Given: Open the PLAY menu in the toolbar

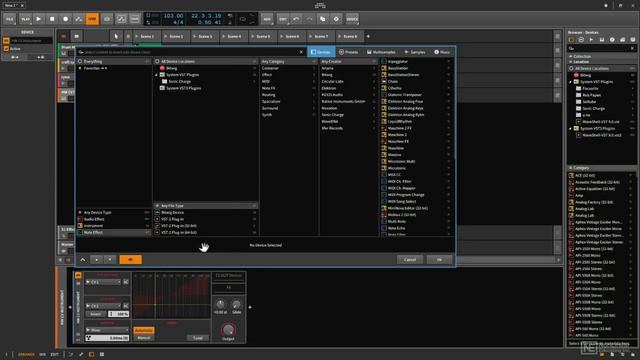Looking at the screenshot, I should coord(25,19).
